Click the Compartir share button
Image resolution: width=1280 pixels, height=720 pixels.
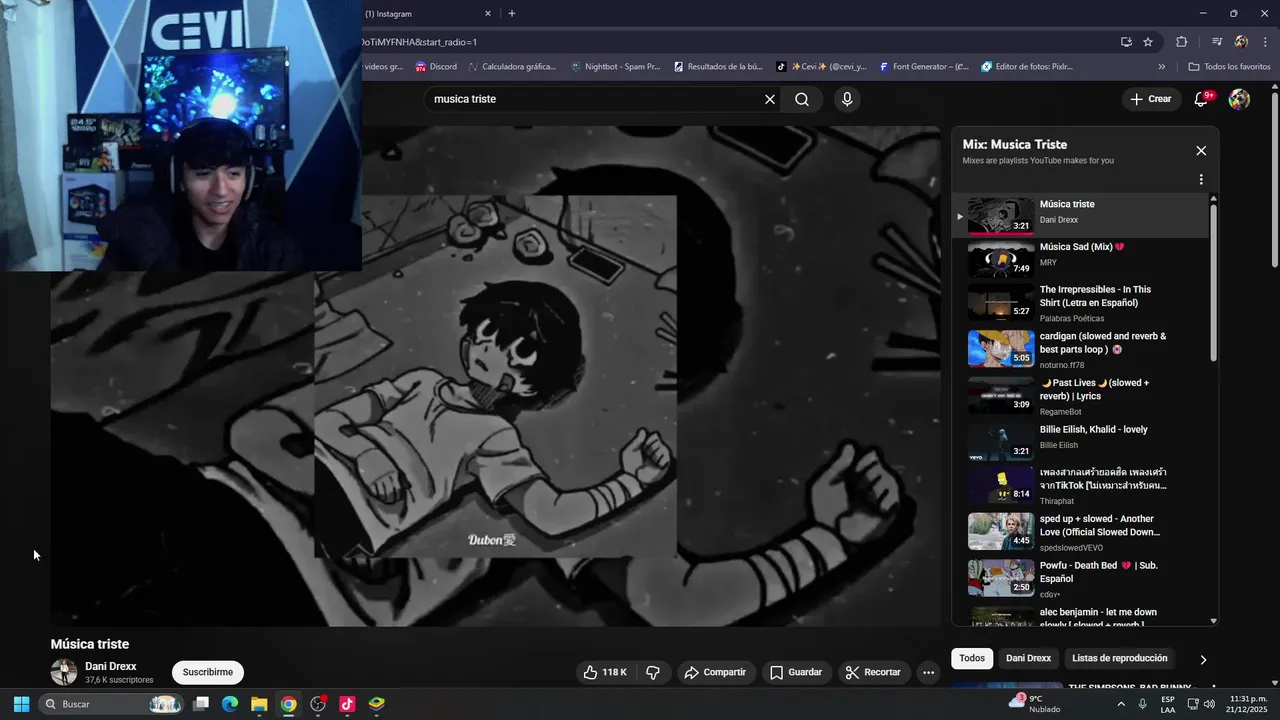(715, 672)
